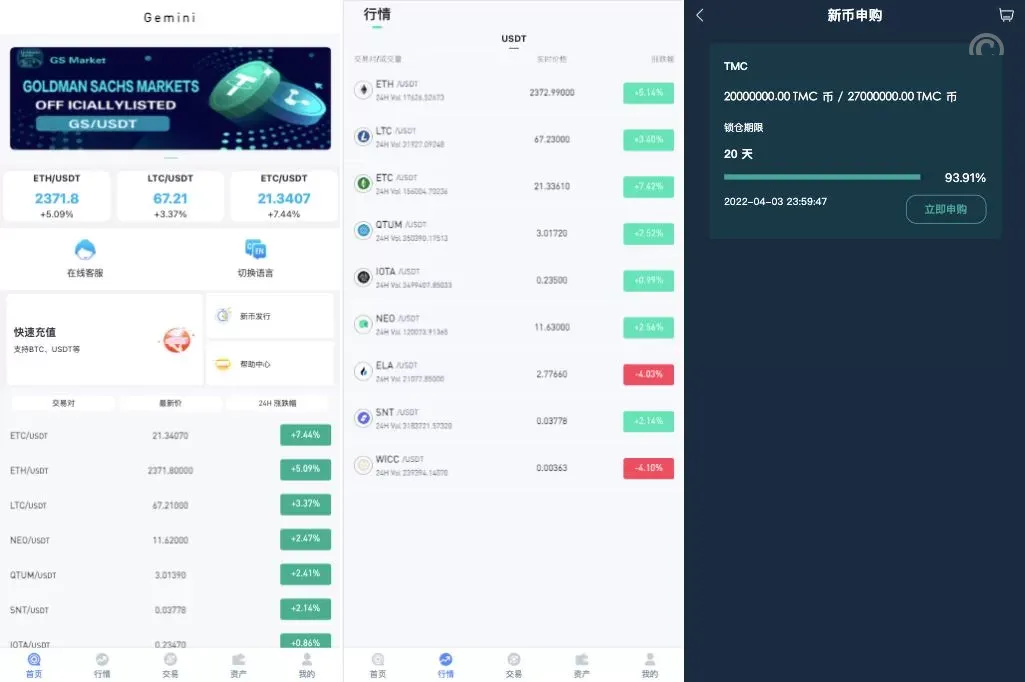Image resolution: width=1025 pixels, height=682 pixels.
Task: Click the ETC coin icon in the market list
Action: tap(363, 184)
